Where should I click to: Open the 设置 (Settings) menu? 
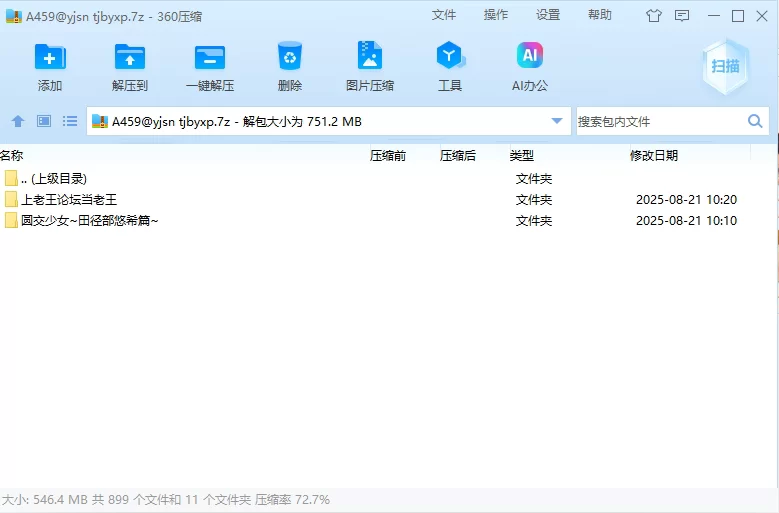point(548,15)
